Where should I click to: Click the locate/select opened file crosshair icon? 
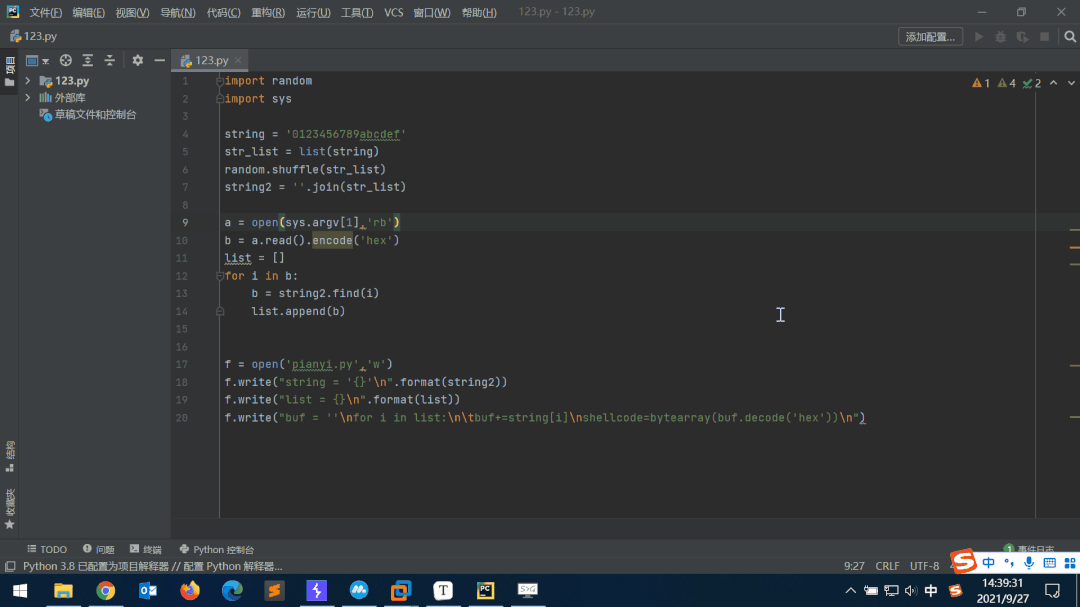pos(66,60)
